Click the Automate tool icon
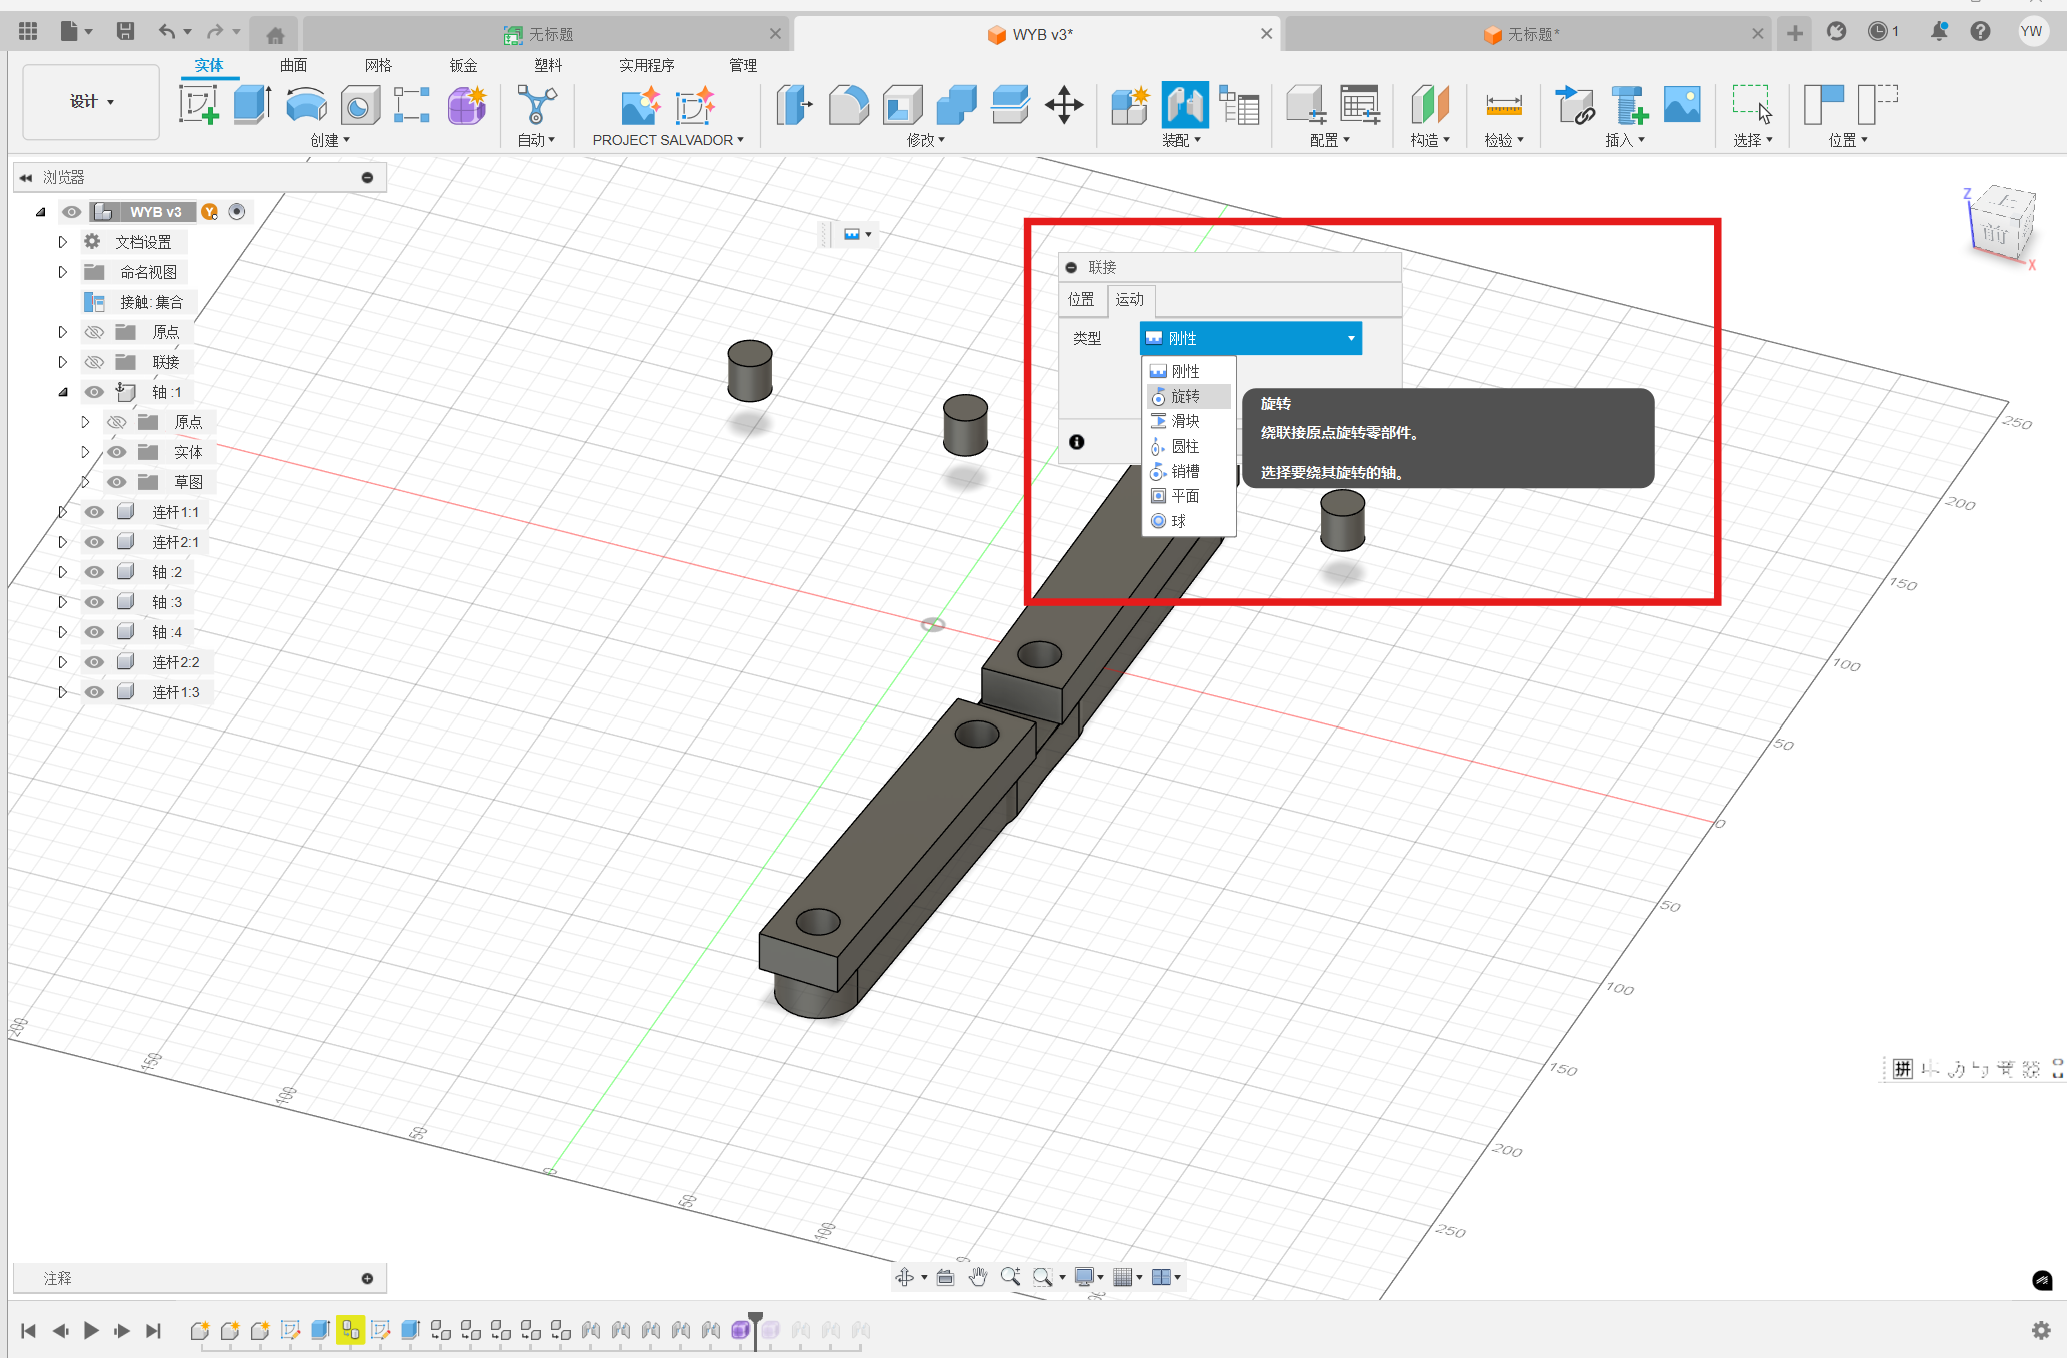2067x1358 pixels. [x=536, y=105]
